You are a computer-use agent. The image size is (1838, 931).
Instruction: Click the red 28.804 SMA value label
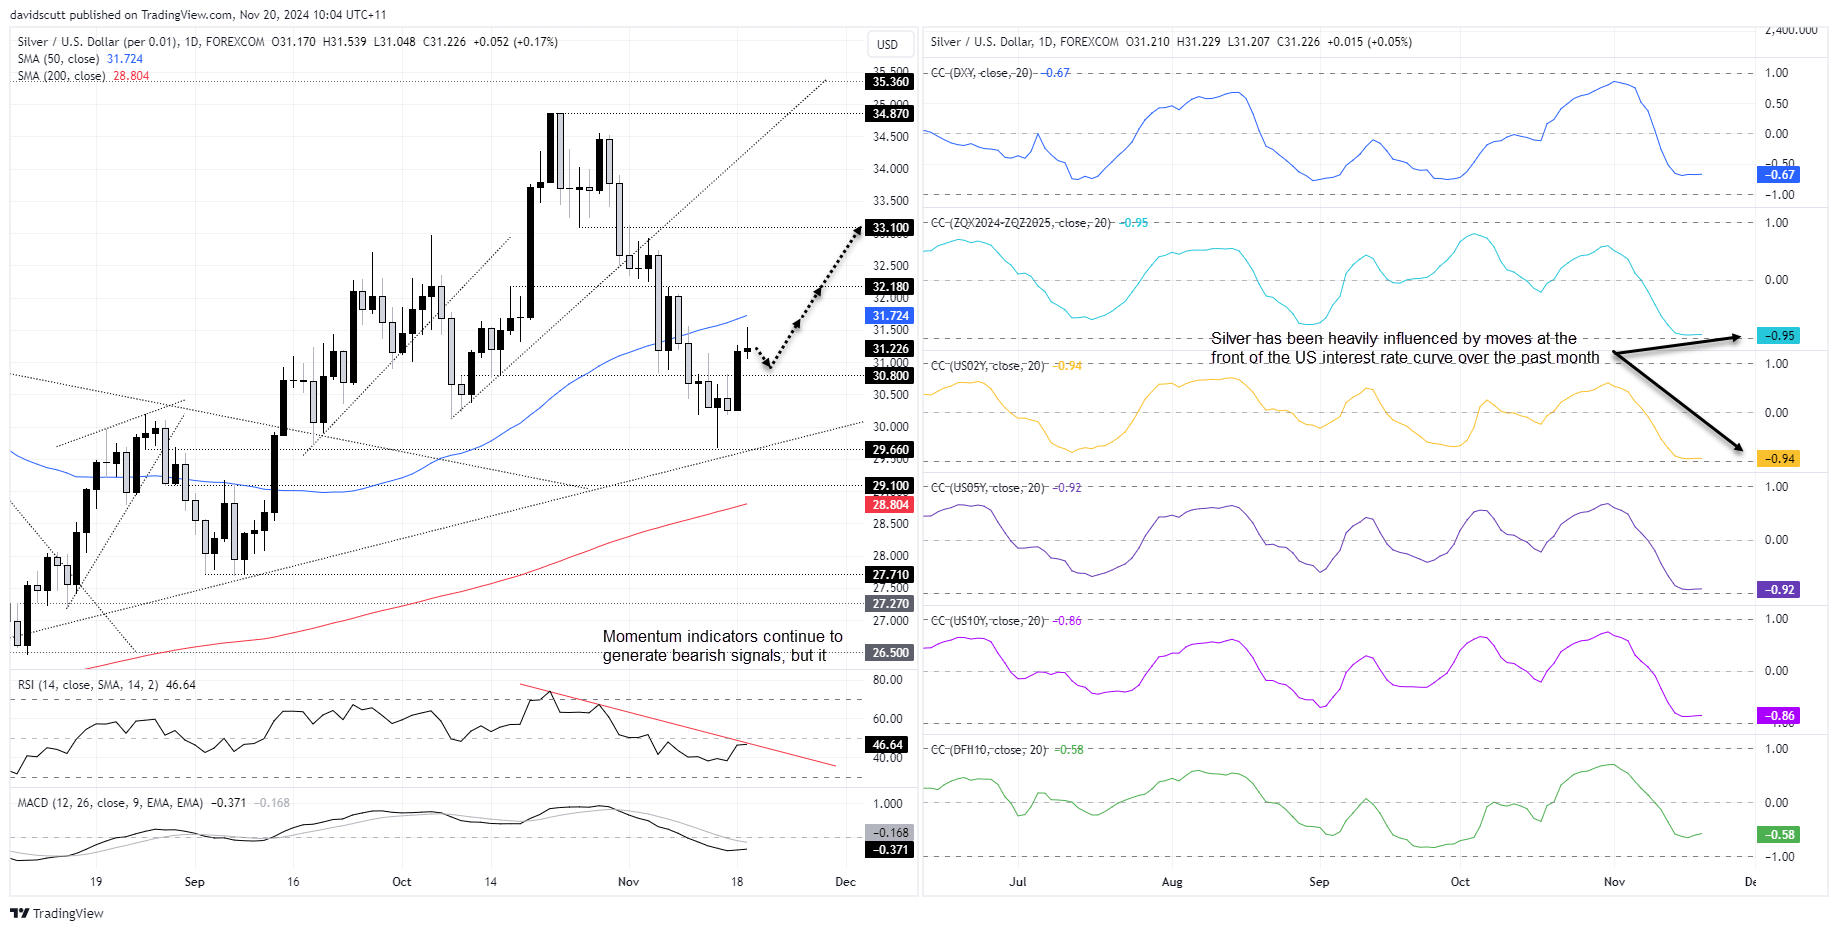[890, 505]
